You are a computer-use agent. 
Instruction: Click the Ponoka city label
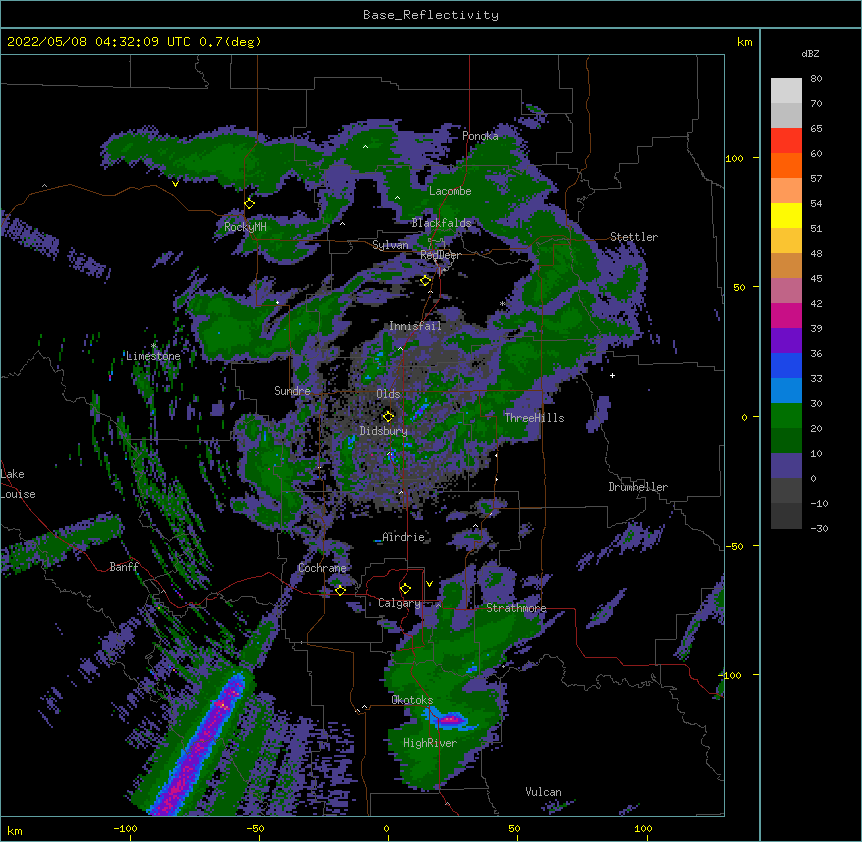pos(480,136)
